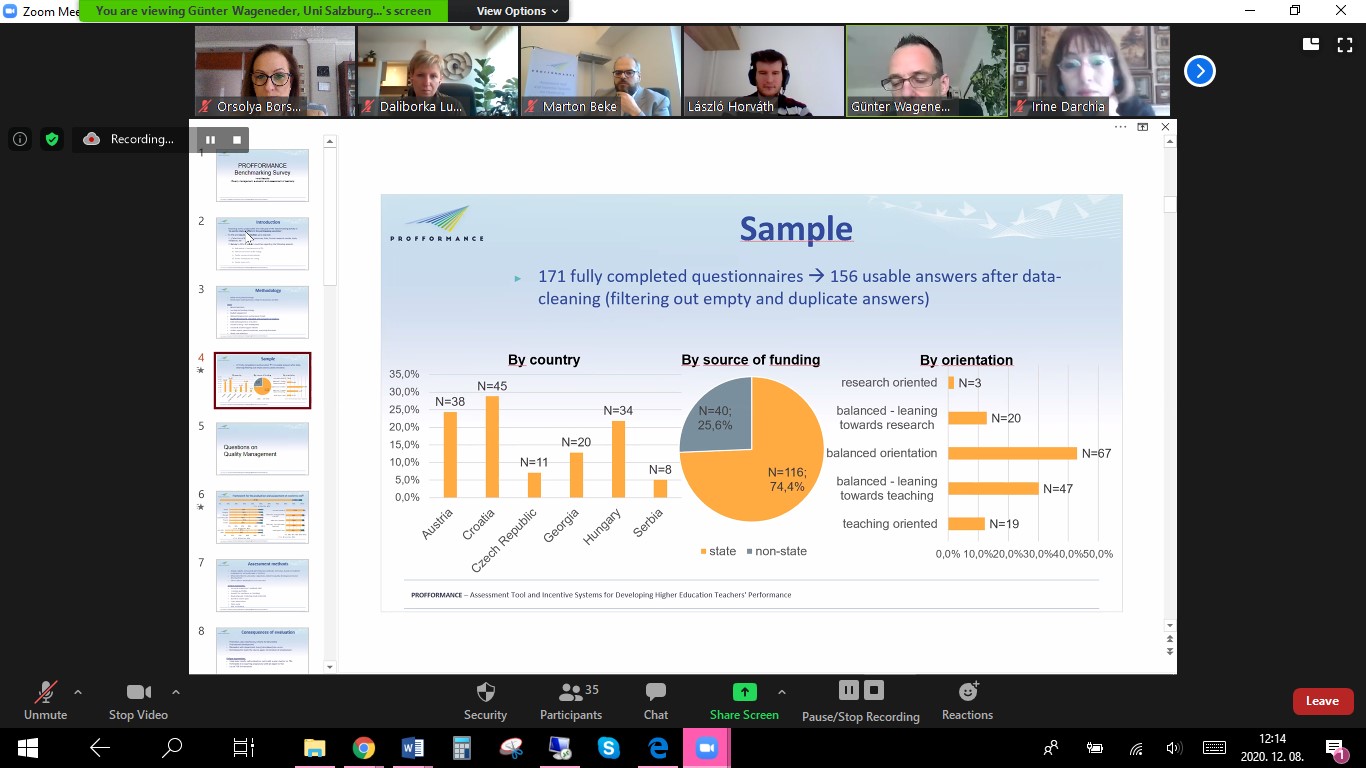The width and height of the screenshot is (1366, 768).
Task: Open the Security shield icon
Action: pyautogui.click(x=485, y=692)
